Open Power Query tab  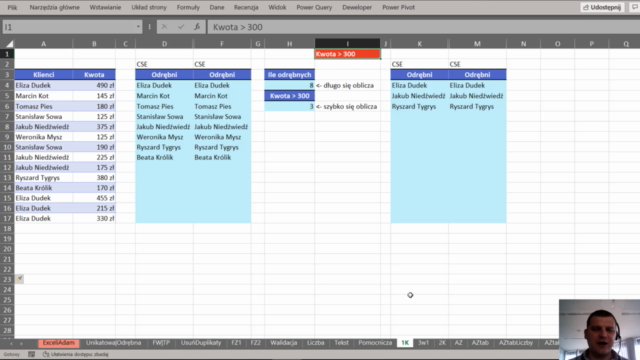coord(314,7)
